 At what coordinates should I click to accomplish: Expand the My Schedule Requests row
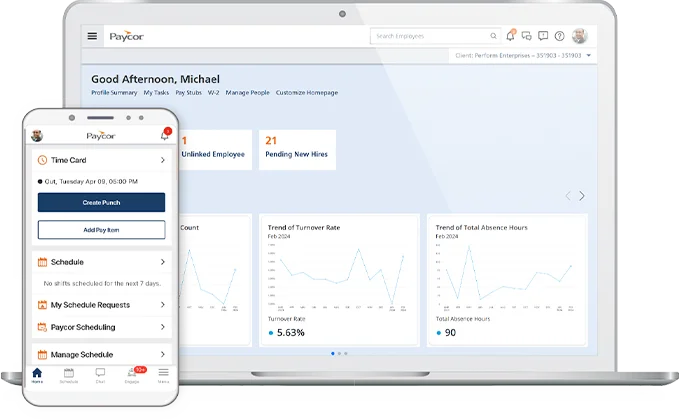(162, 304)
